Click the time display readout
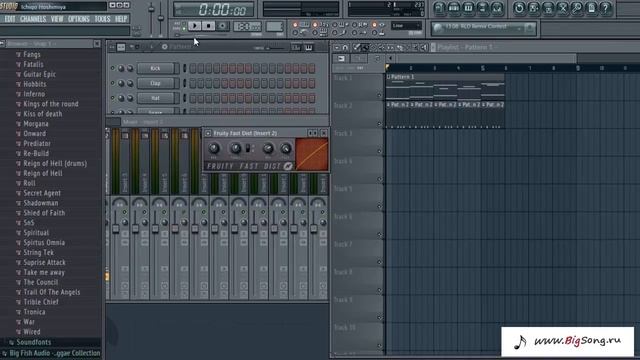 (213, 10)
